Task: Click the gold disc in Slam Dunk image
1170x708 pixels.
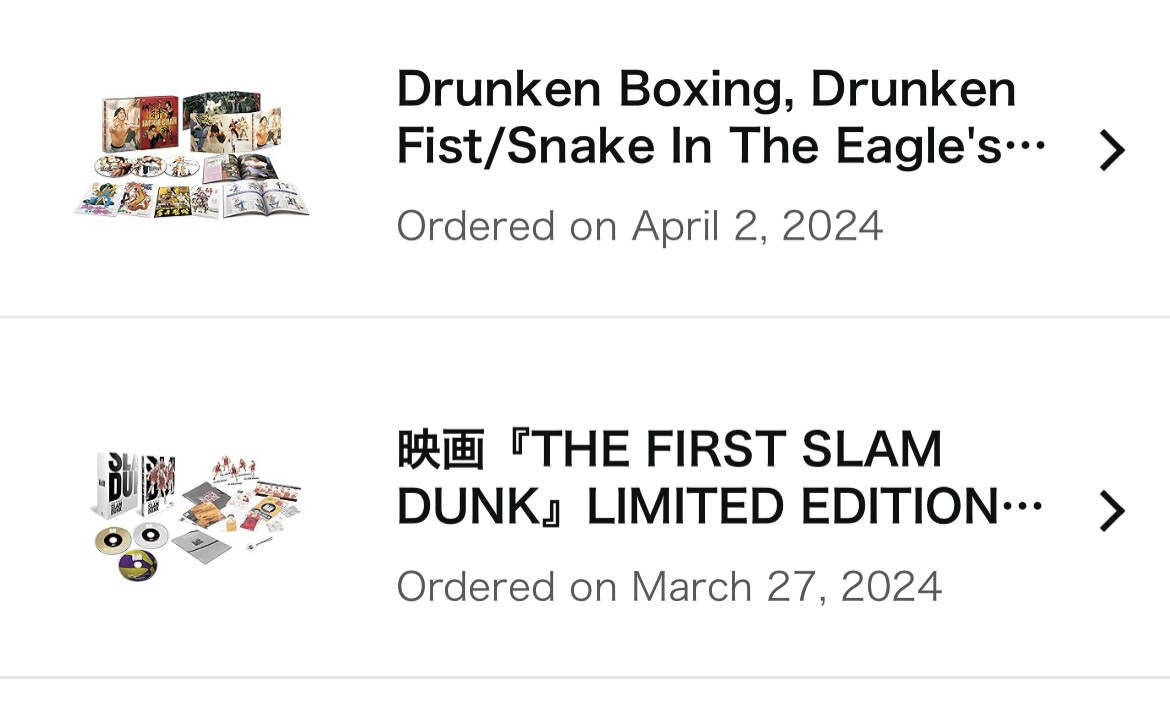Action: (x=114, y=539)
